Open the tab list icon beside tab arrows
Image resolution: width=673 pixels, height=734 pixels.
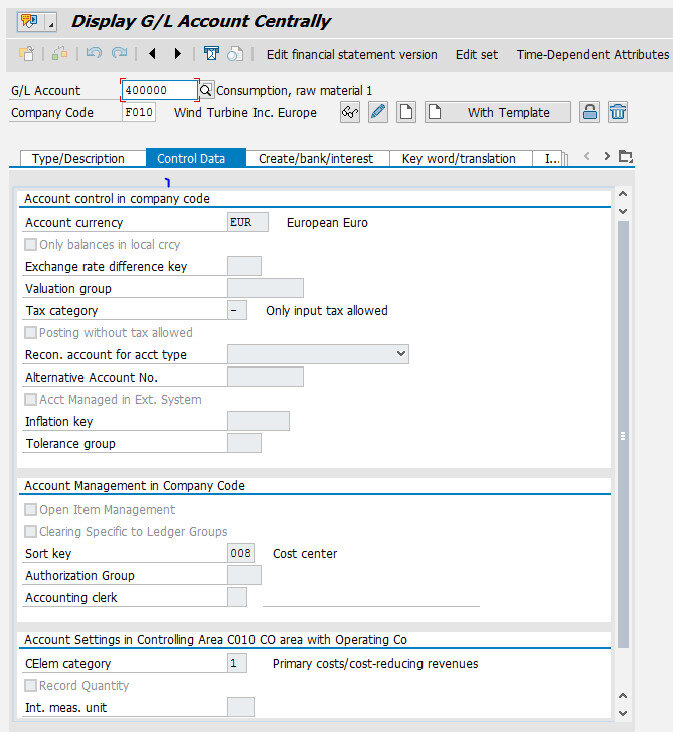626,157
